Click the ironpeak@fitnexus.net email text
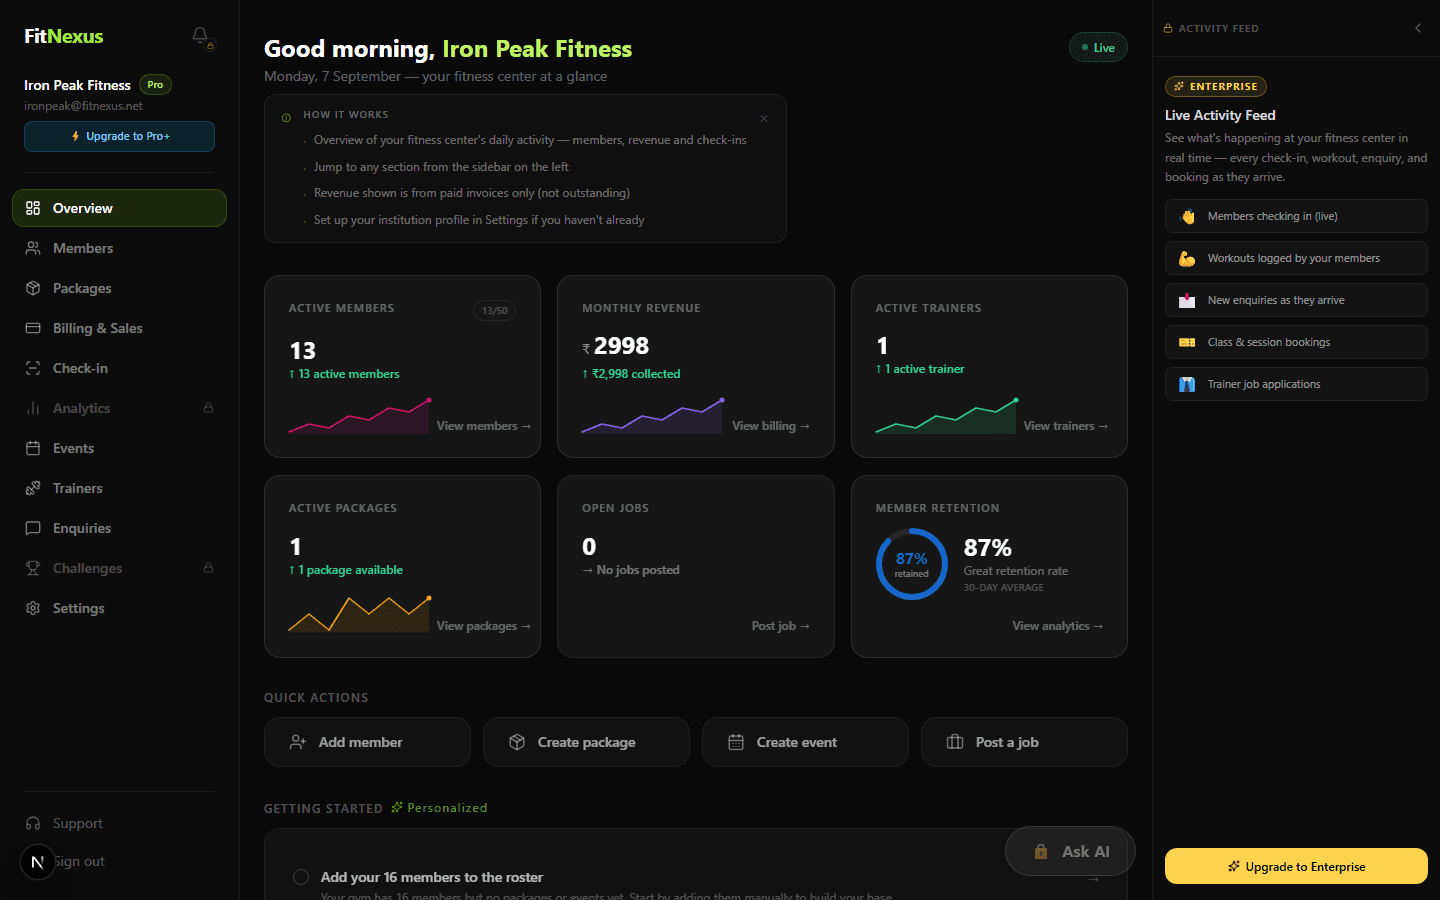The image size is (1440, 900). [83, 106]
